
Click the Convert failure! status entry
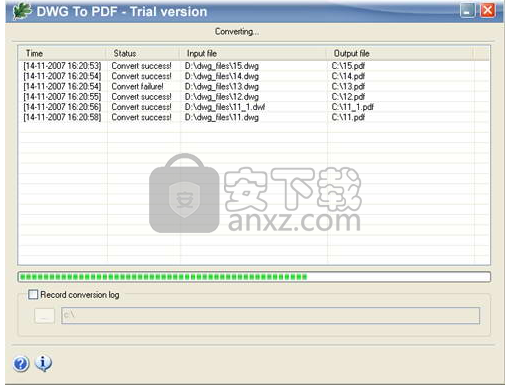(x=137, y=86)
